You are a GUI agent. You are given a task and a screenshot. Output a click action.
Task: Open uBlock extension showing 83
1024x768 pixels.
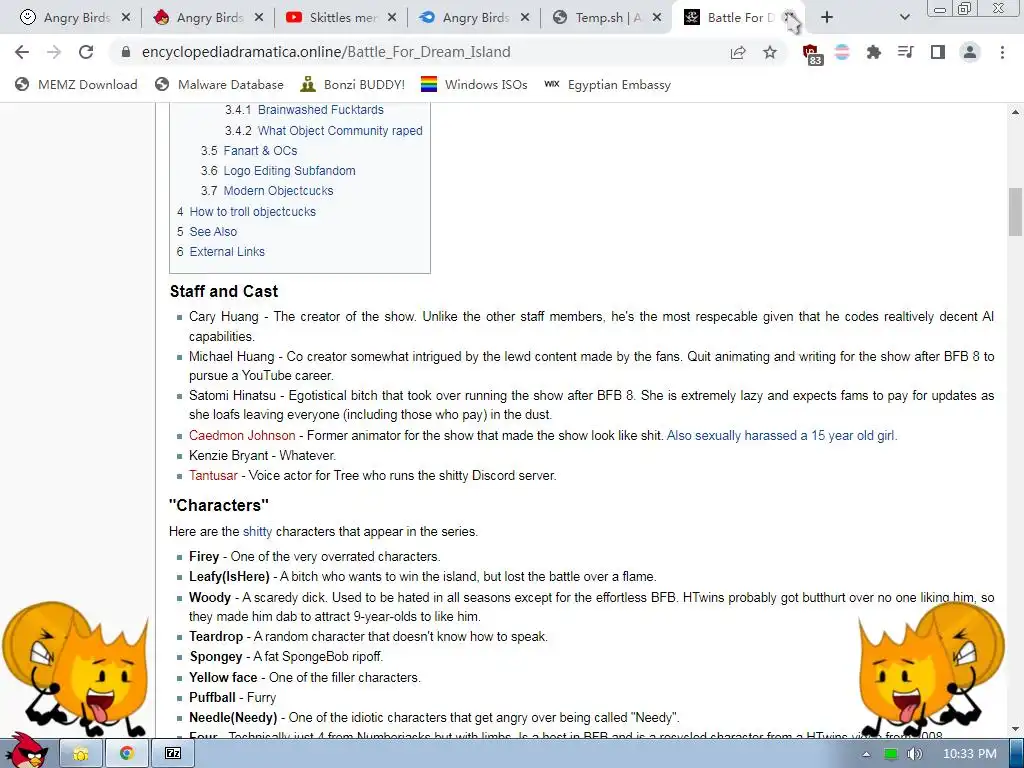click(812, 54)
